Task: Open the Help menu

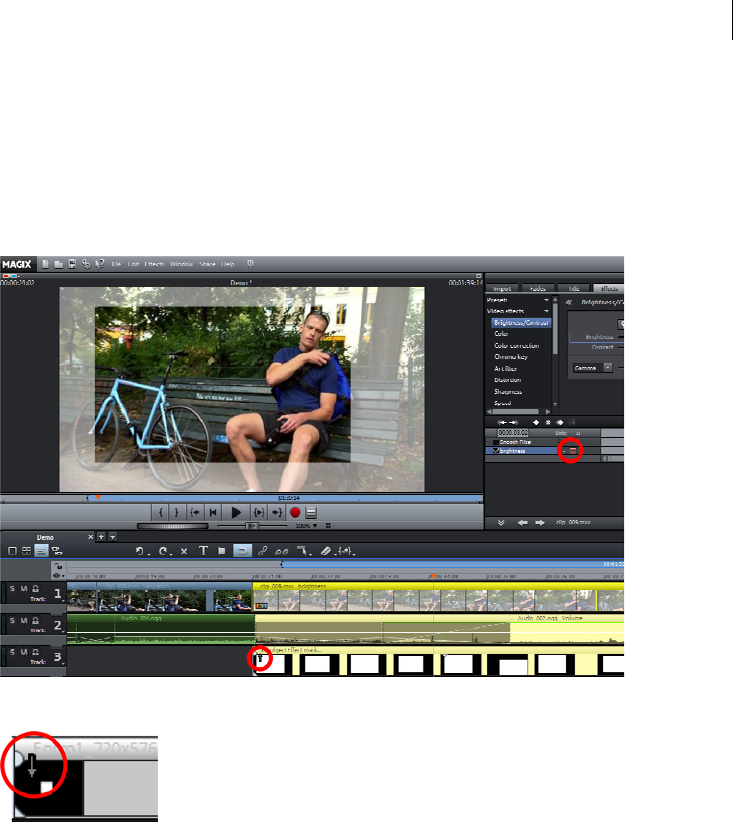Action: coord(228,264)
